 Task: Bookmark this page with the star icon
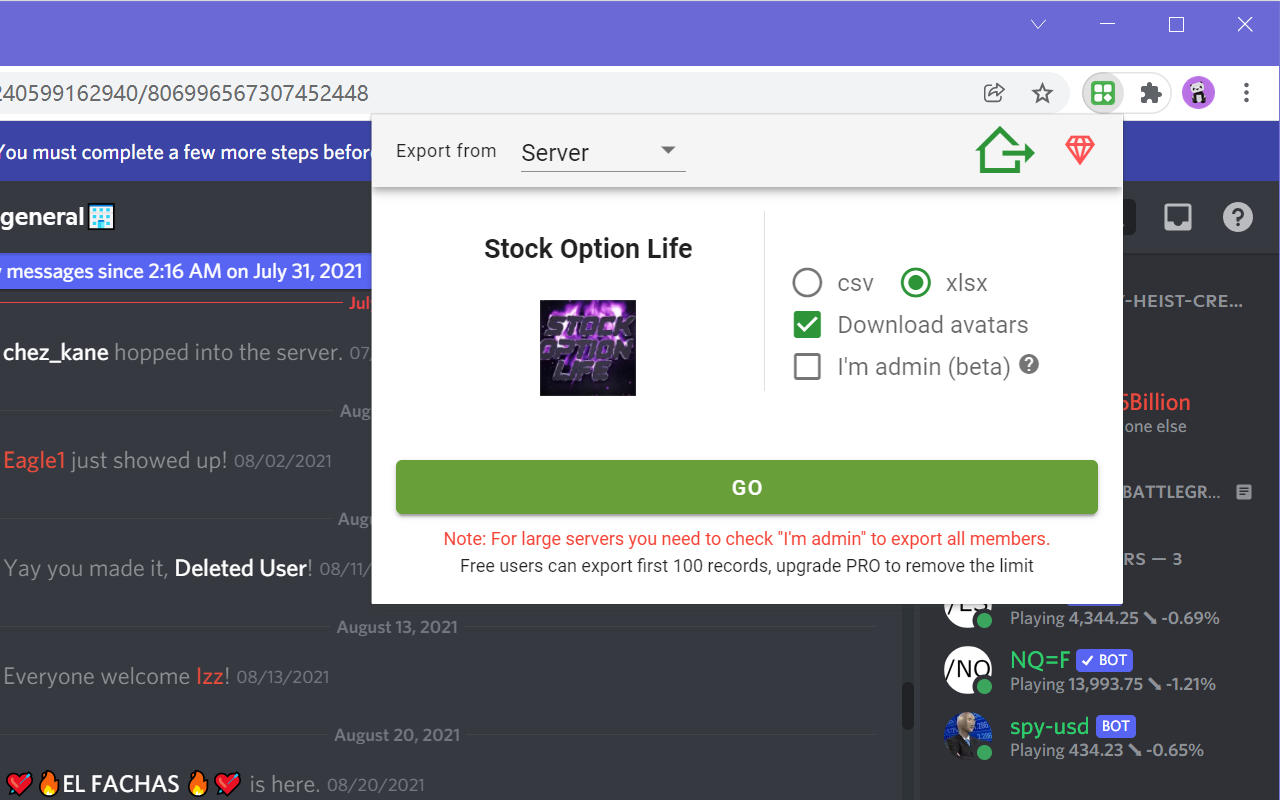(1042, 92)
